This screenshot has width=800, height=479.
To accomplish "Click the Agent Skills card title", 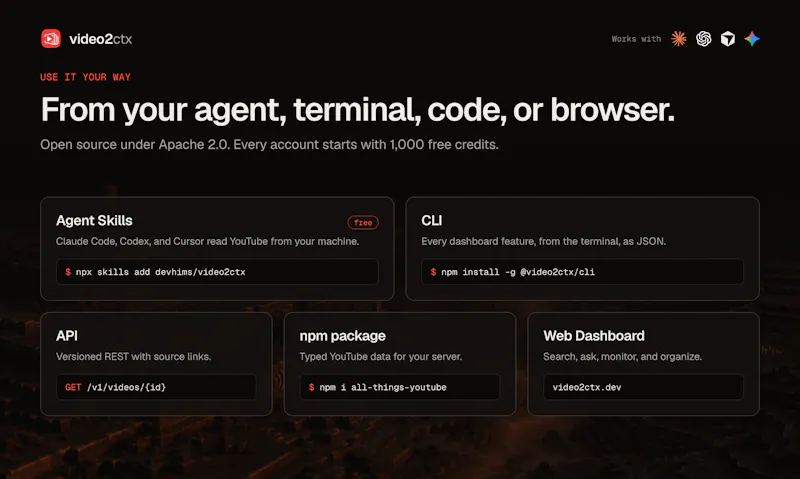I will [94, 220].
